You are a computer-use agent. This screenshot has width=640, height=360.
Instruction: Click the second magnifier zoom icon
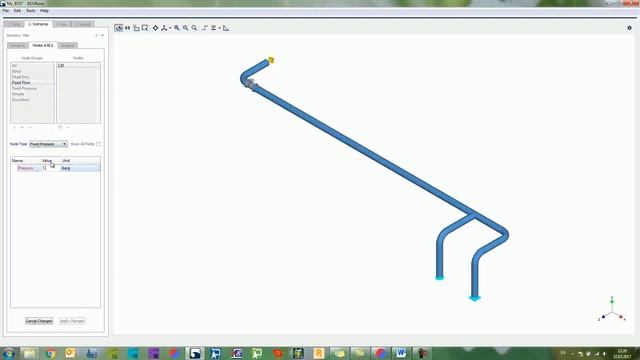coord(185,28)
